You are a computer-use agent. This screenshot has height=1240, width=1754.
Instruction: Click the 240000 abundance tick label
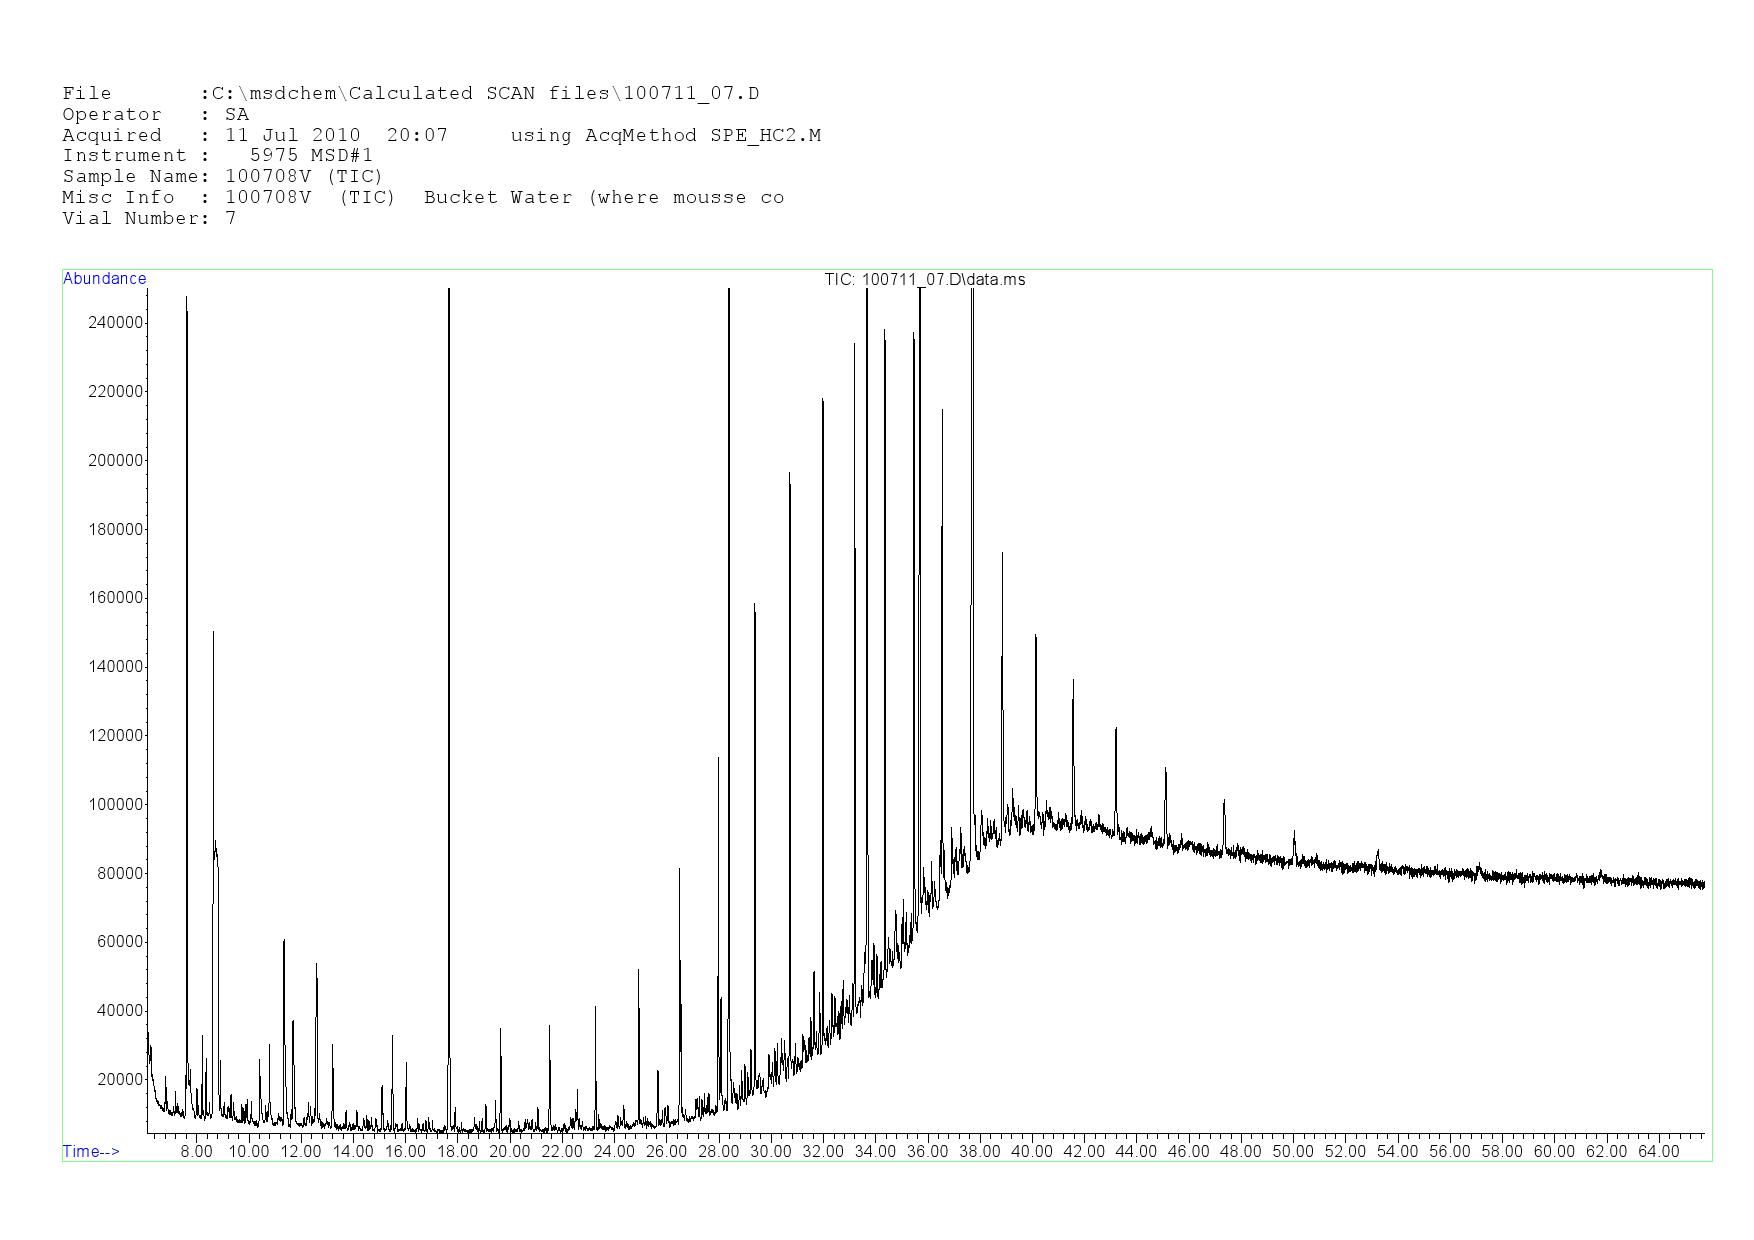(116, 323)
